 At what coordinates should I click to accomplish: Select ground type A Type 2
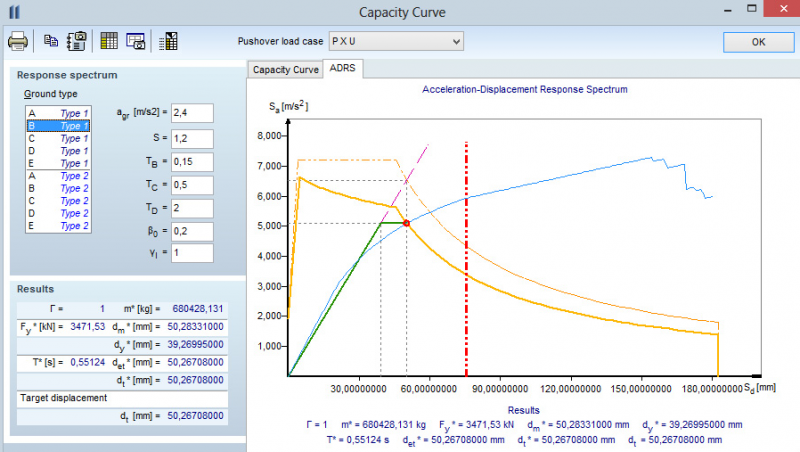tap(58, 176)
